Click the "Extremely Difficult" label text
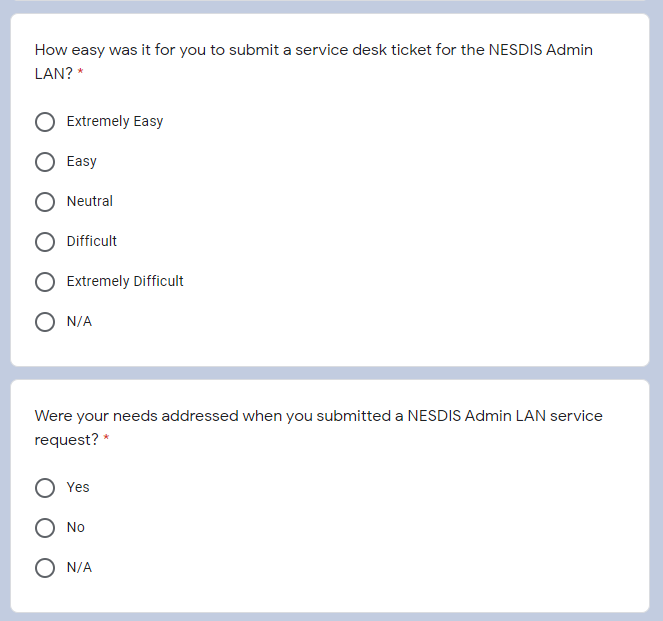The height and width of the screenshot is (621, 663). coord(125,282)
